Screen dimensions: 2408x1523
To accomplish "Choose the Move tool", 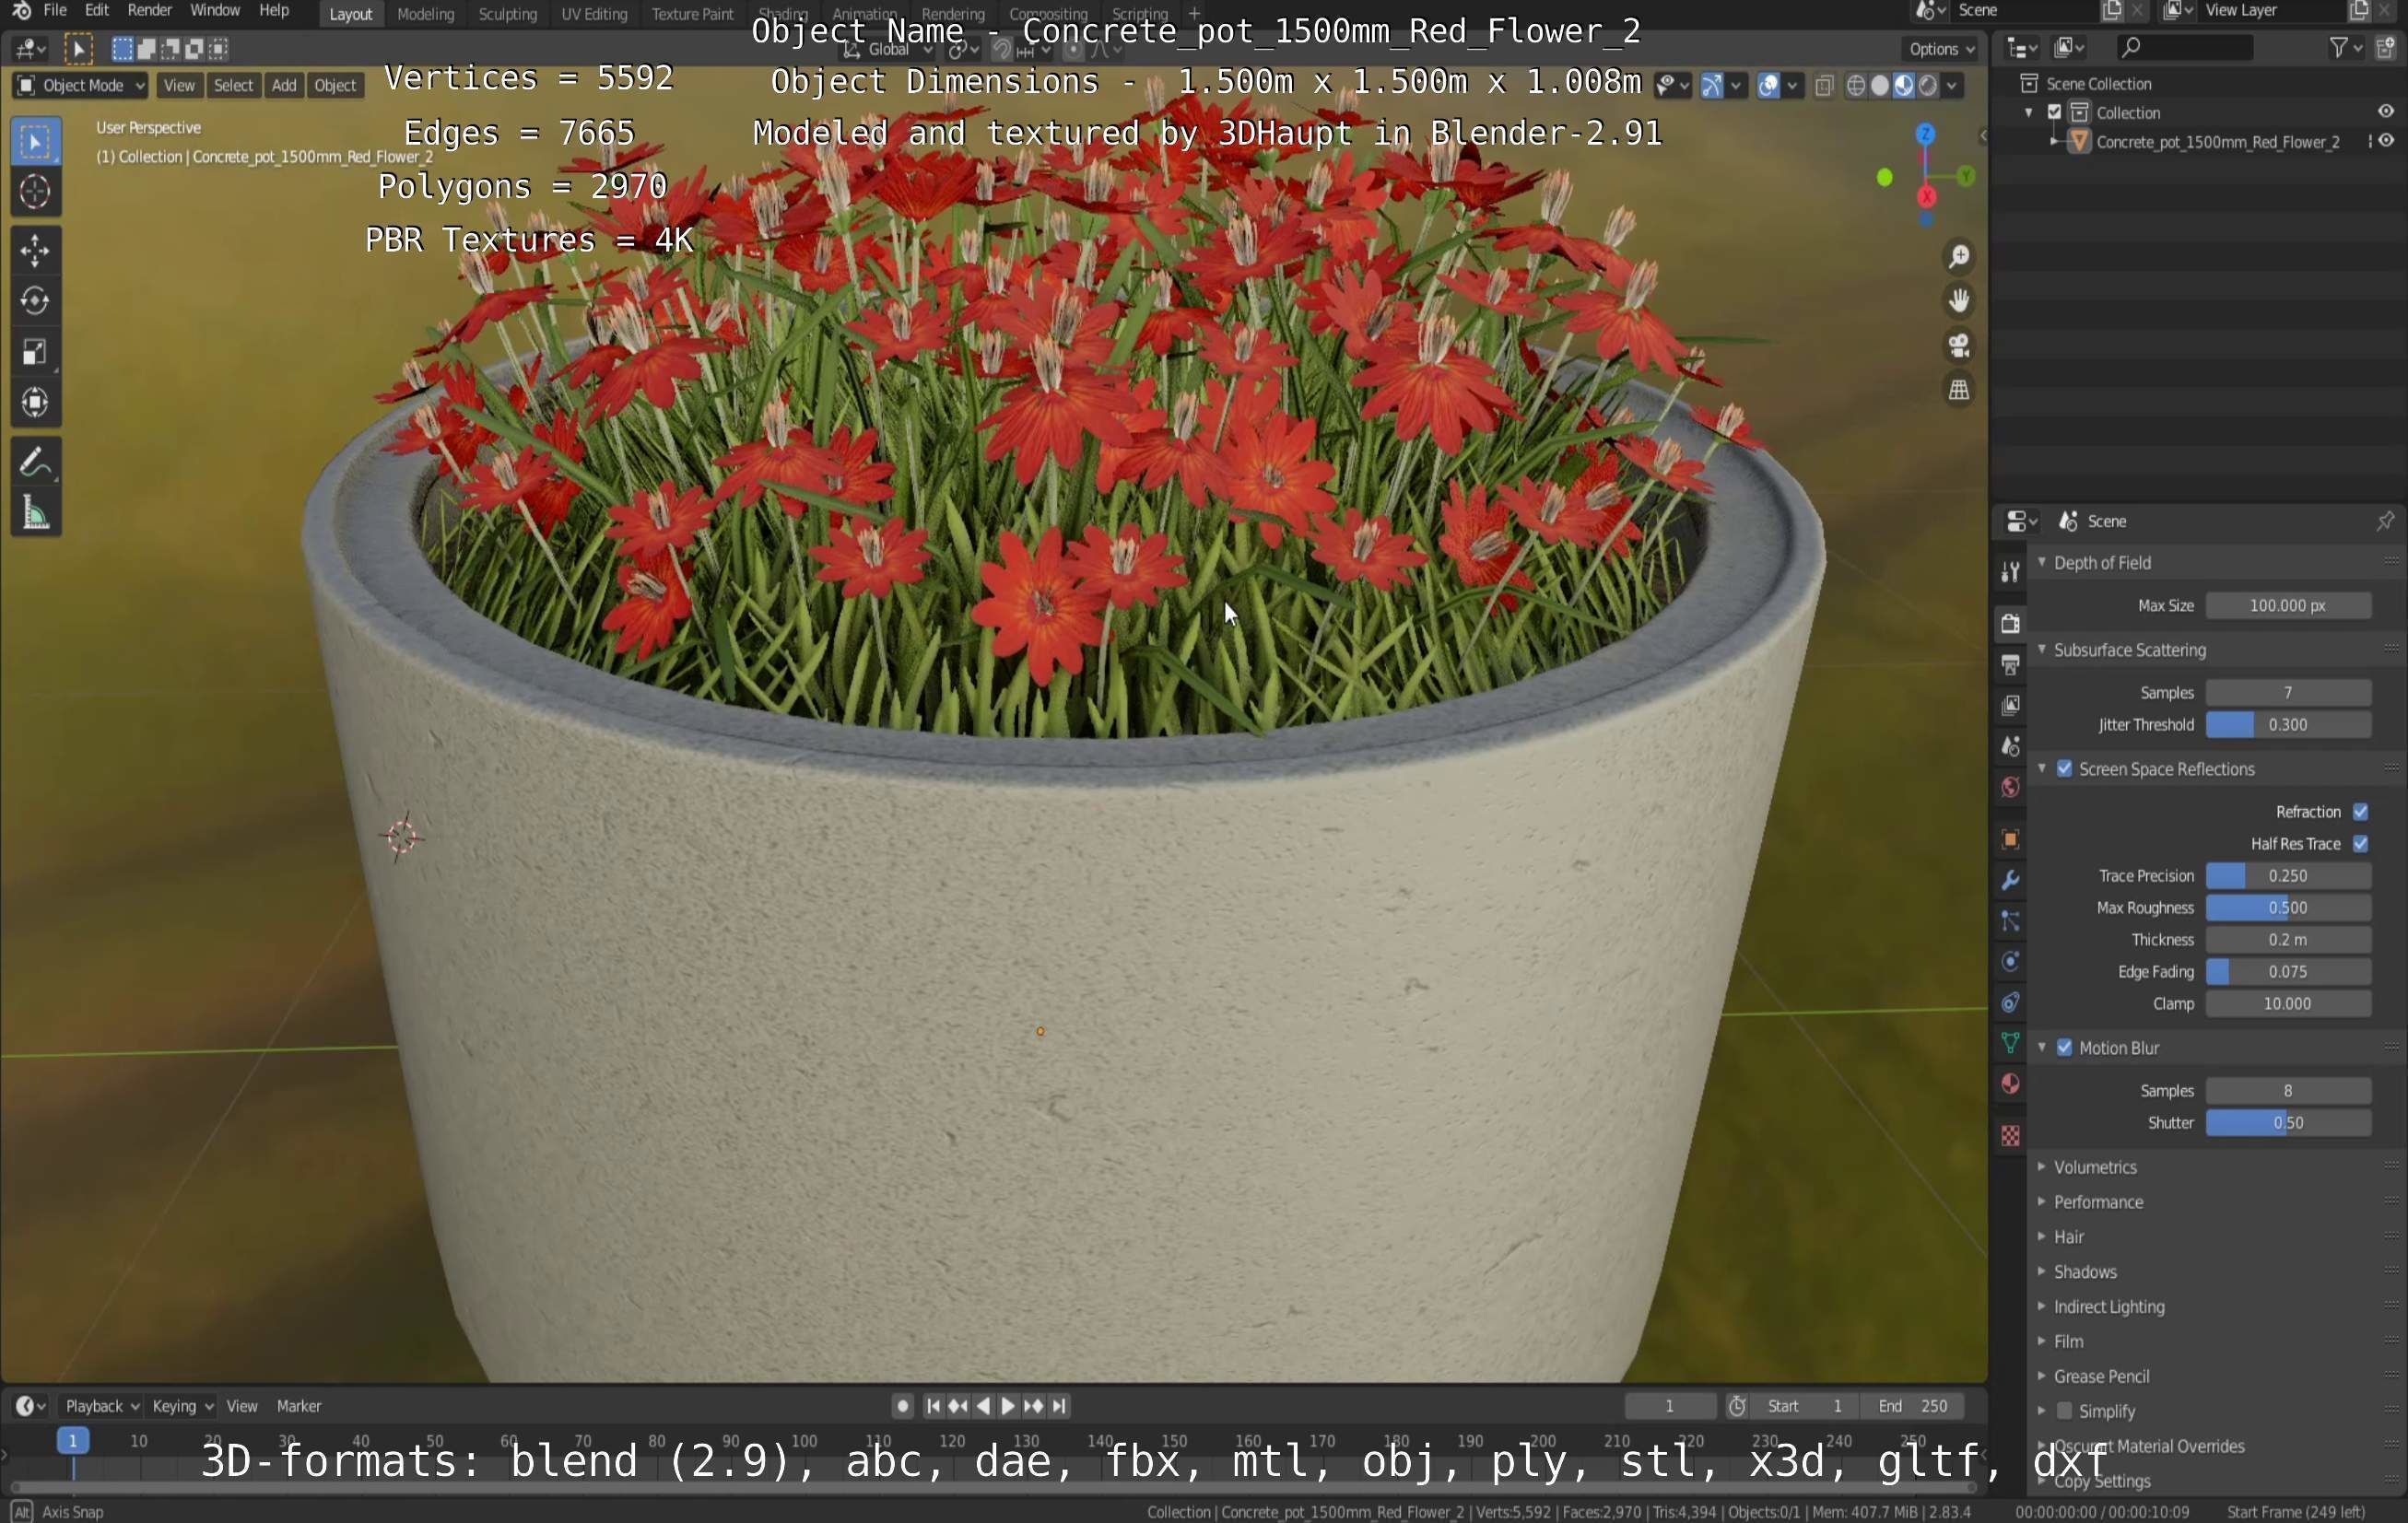I will click(35, 251).
